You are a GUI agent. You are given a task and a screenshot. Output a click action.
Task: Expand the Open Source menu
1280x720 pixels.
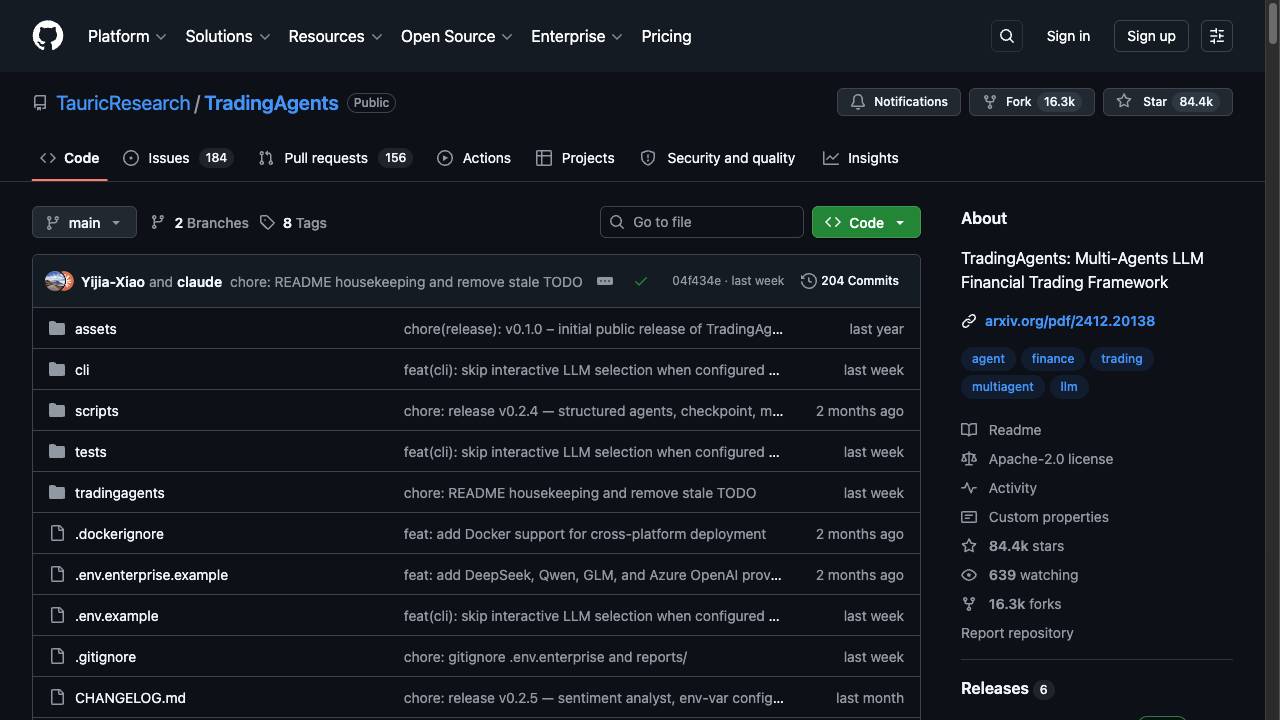457,36
